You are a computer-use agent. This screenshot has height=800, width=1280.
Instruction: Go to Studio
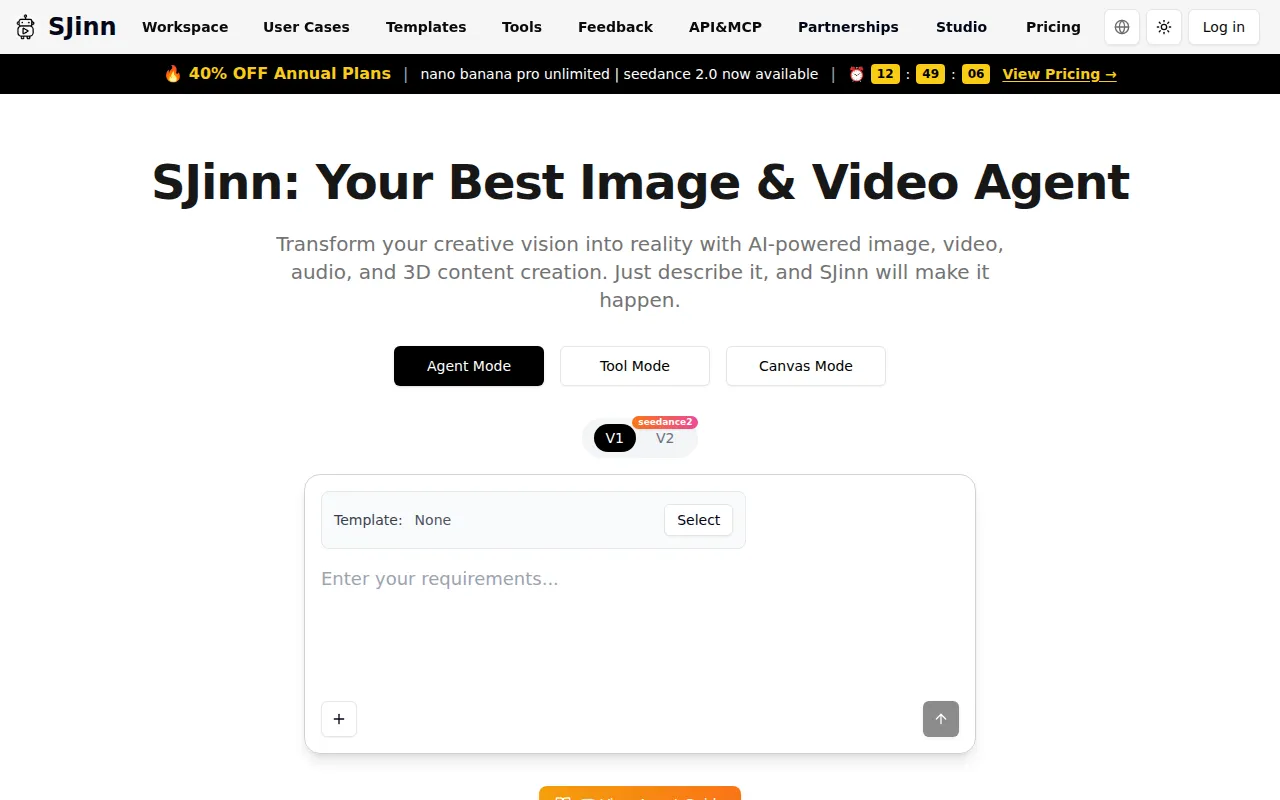pos(961,27)
